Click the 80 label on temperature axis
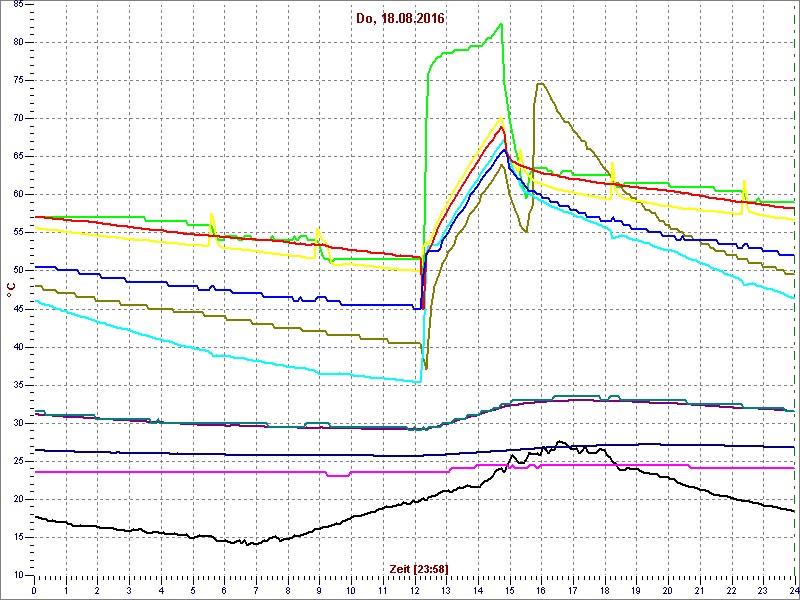 pos(17,42)
